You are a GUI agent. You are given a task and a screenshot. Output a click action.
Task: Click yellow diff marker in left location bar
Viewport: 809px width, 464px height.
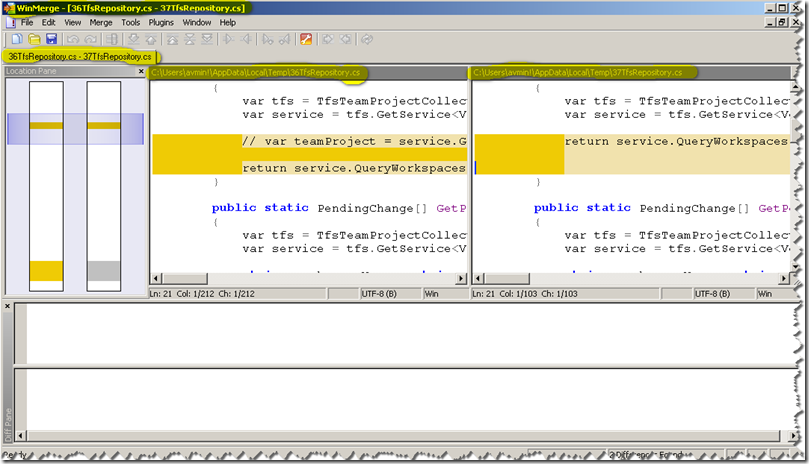[46, 125]
